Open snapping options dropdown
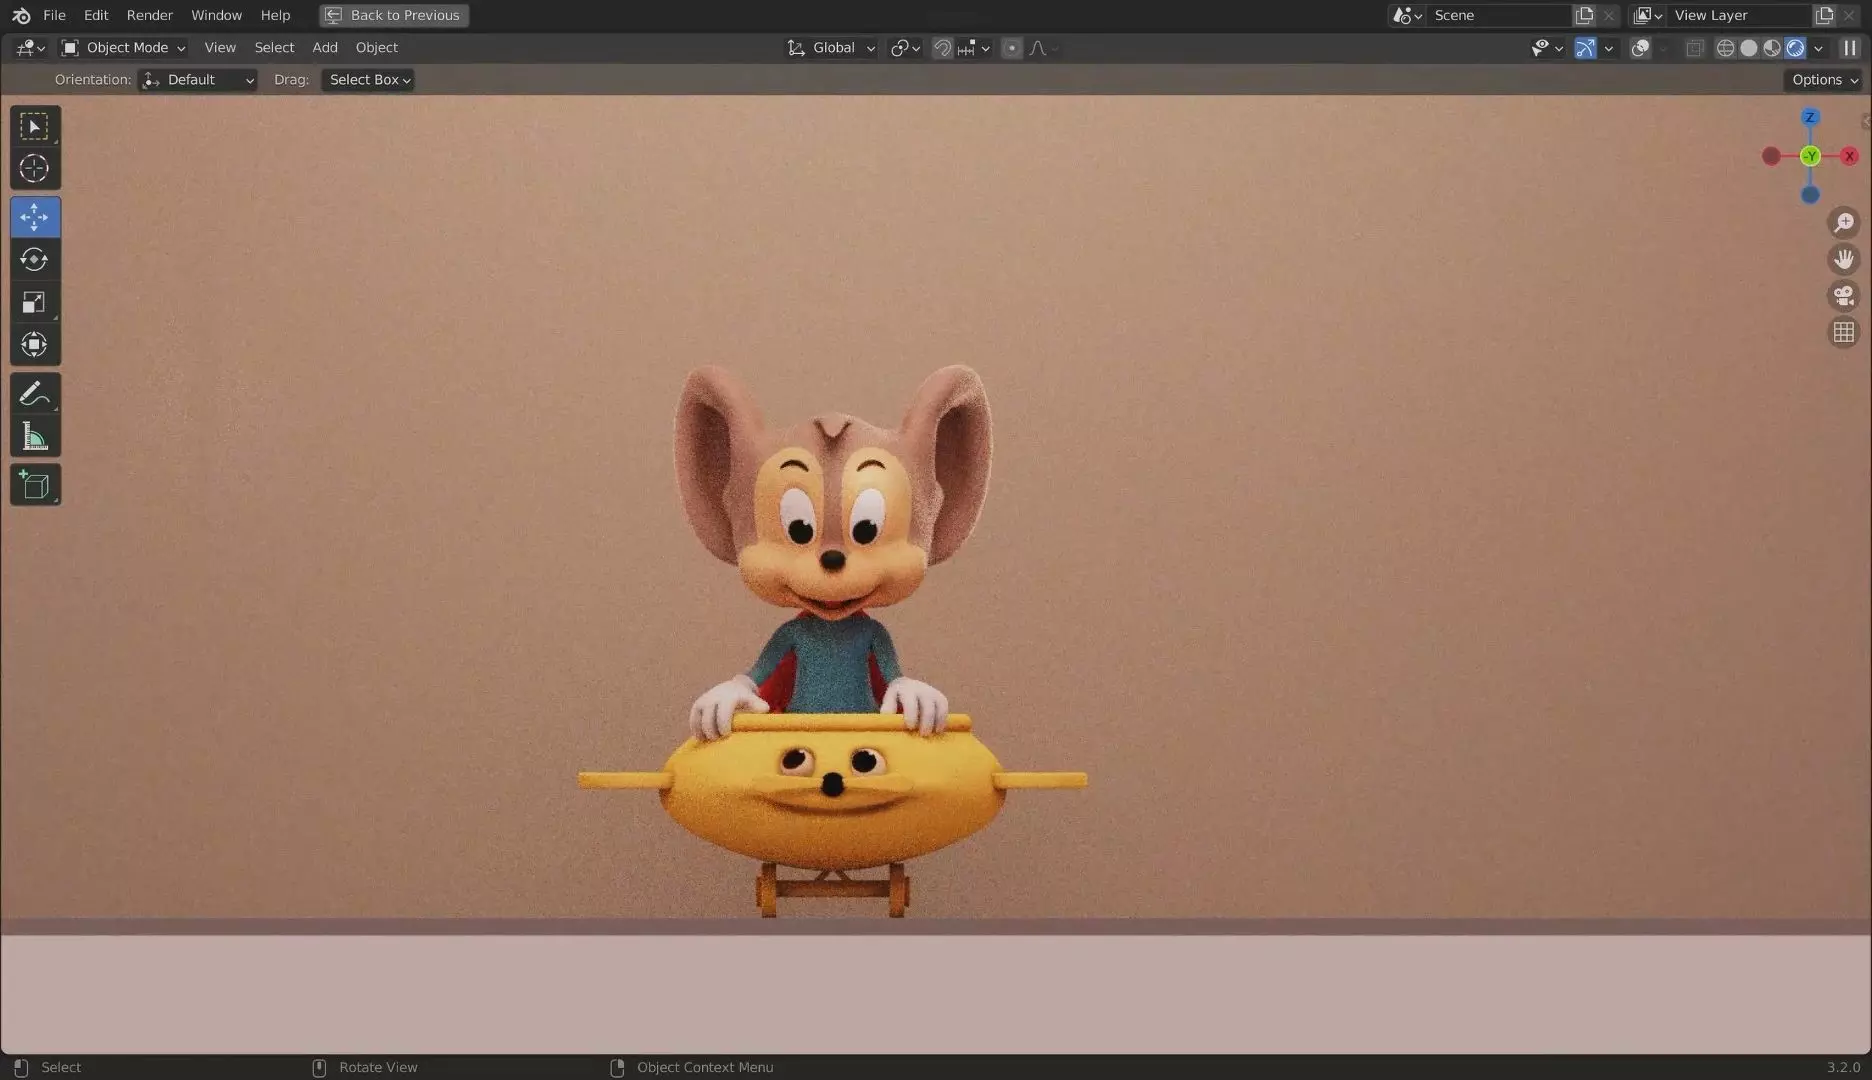 [973, 48]
